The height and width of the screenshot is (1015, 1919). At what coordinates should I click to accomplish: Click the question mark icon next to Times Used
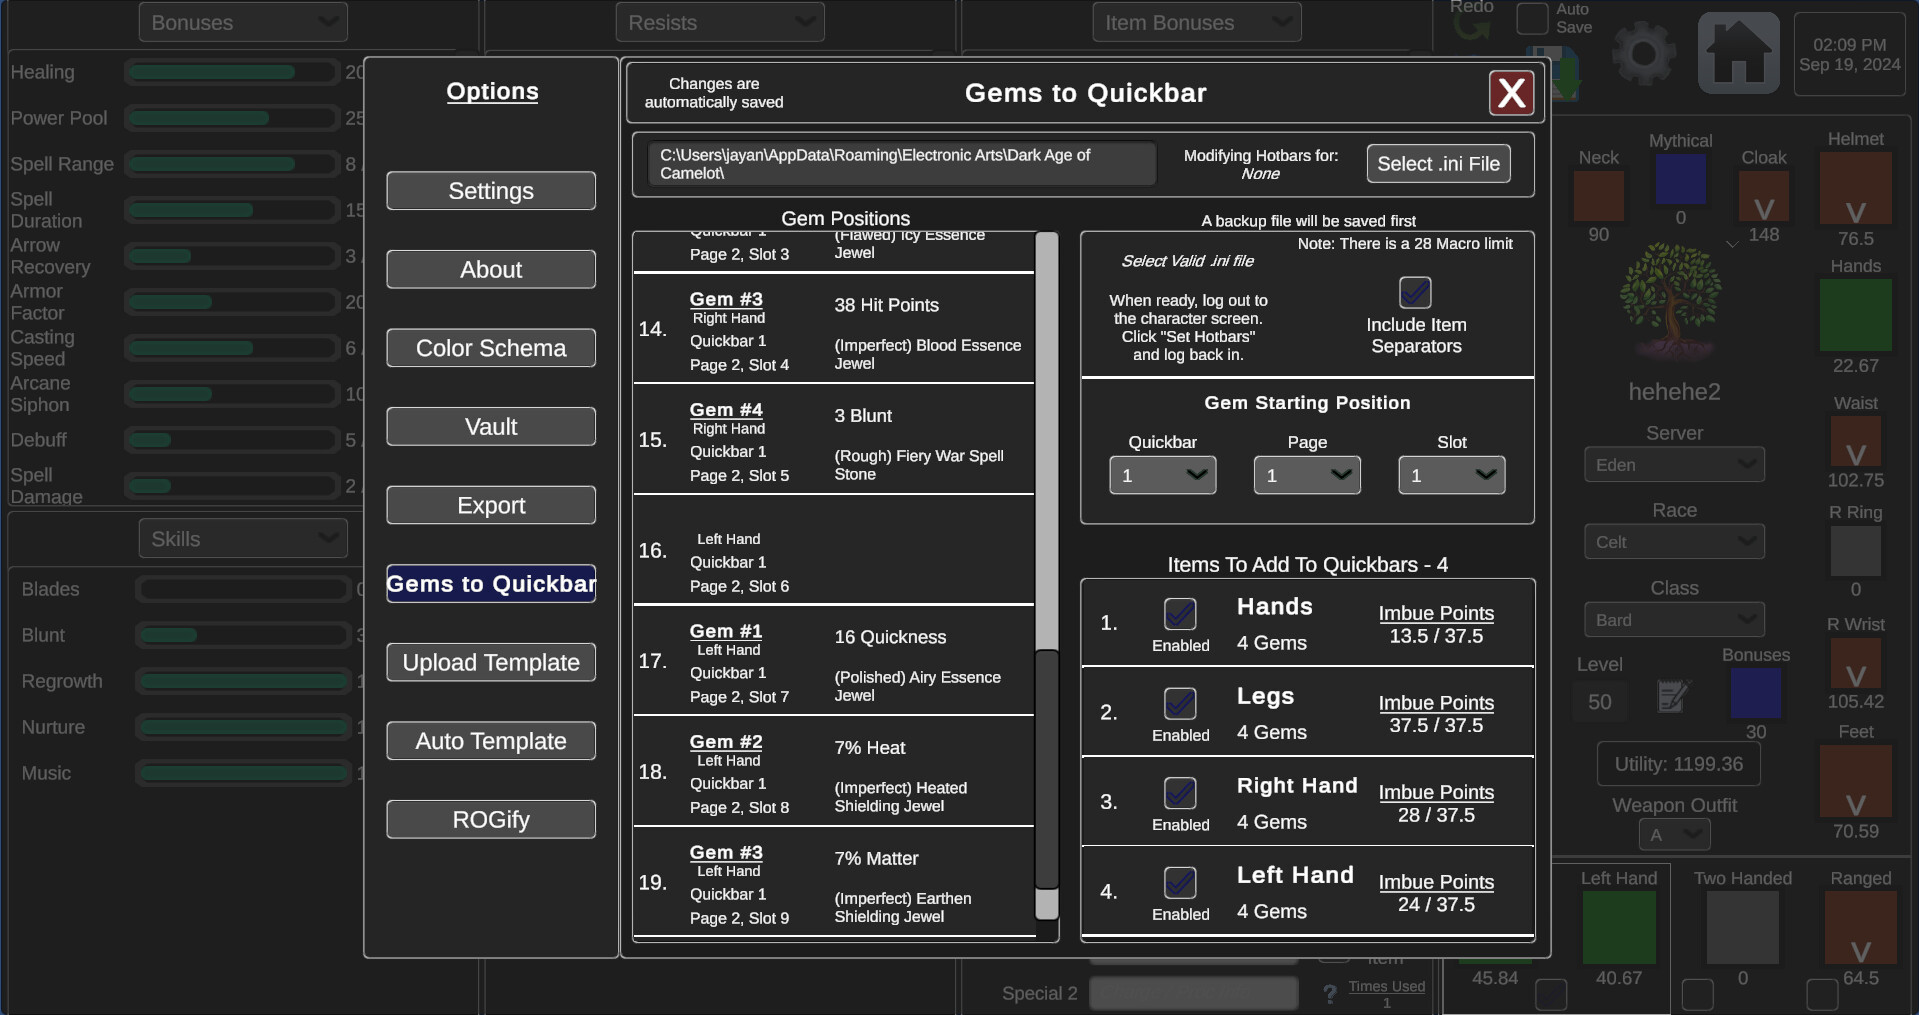click(1329, 993)
